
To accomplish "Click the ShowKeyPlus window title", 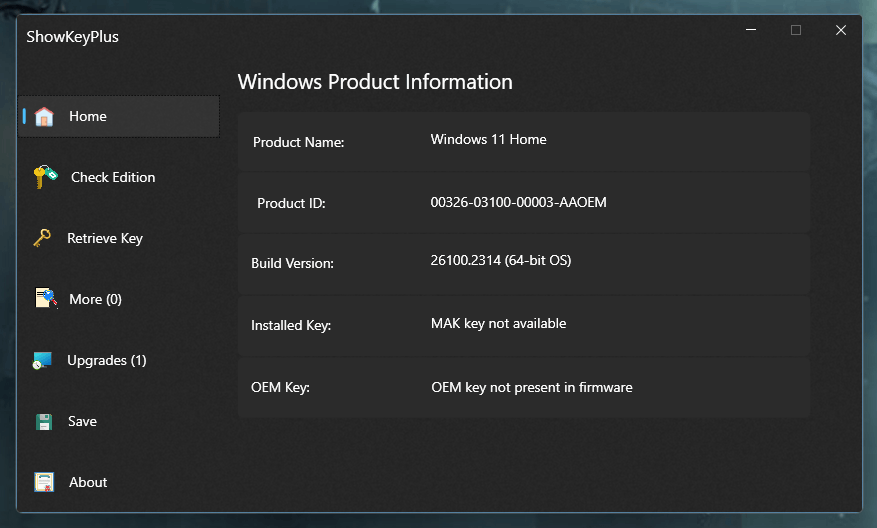I will (x=73, y=37).
